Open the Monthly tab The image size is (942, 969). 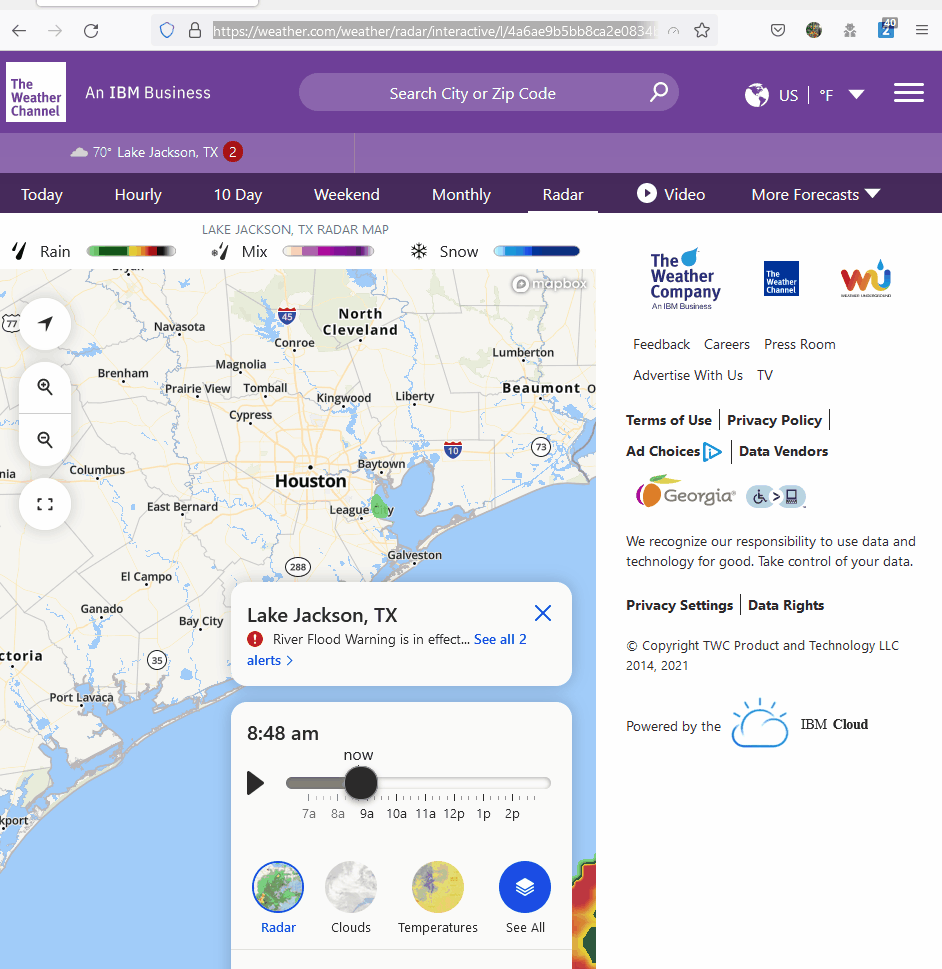(461, 195)
